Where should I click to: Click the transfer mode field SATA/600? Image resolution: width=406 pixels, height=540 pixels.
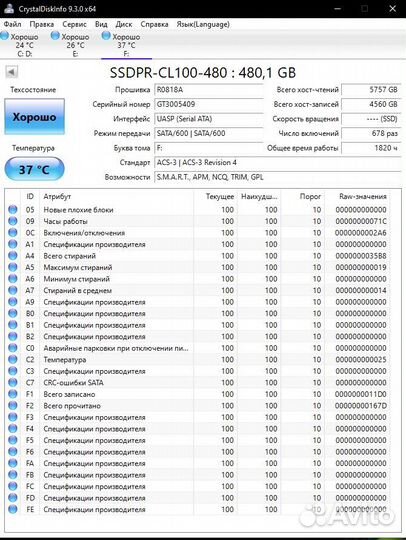click(209, 134)
